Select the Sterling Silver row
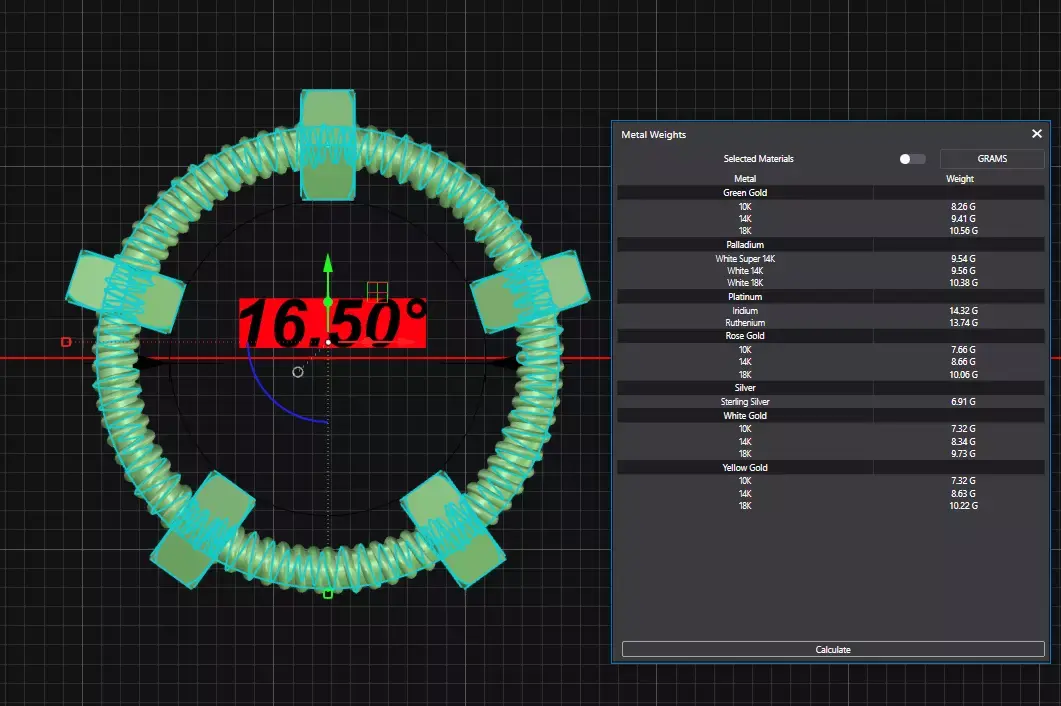Screen dimensions: 1061x706 (830, 401)
